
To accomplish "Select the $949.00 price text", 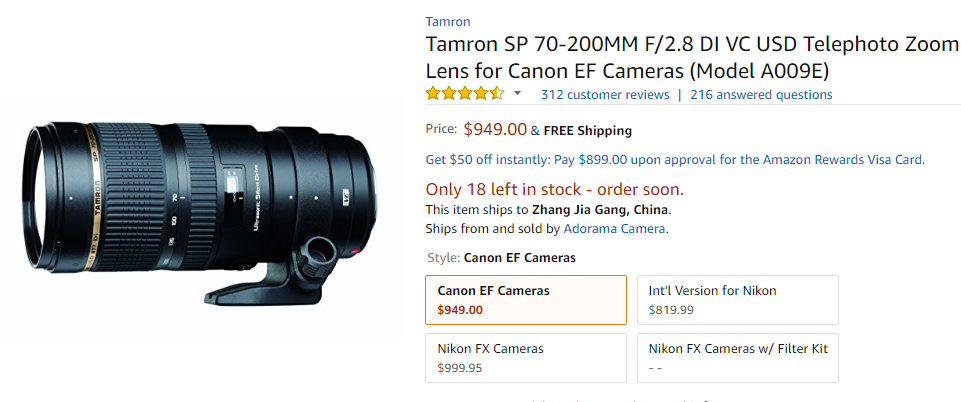I will coord(495,129).
